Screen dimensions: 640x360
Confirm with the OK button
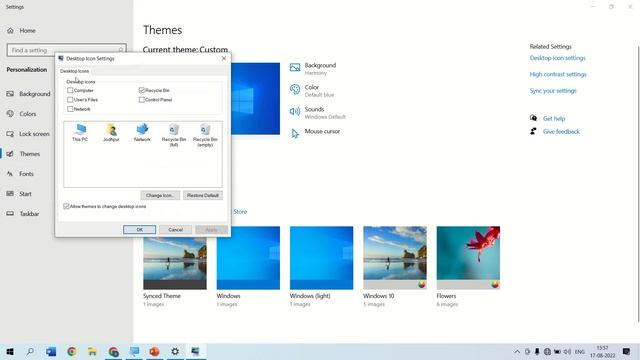(139, 230)
